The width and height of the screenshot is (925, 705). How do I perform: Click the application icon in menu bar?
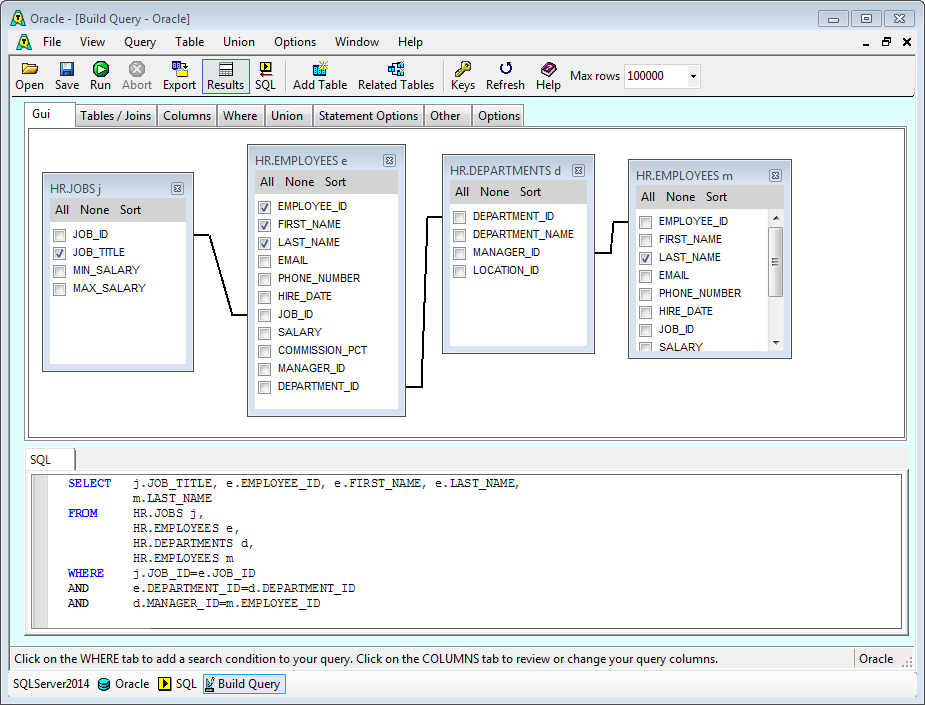(x=24, y=42)
